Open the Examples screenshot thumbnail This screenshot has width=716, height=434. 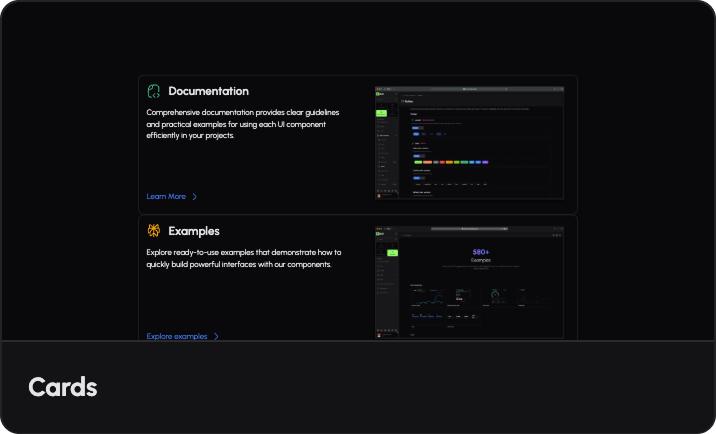point(469,281)
